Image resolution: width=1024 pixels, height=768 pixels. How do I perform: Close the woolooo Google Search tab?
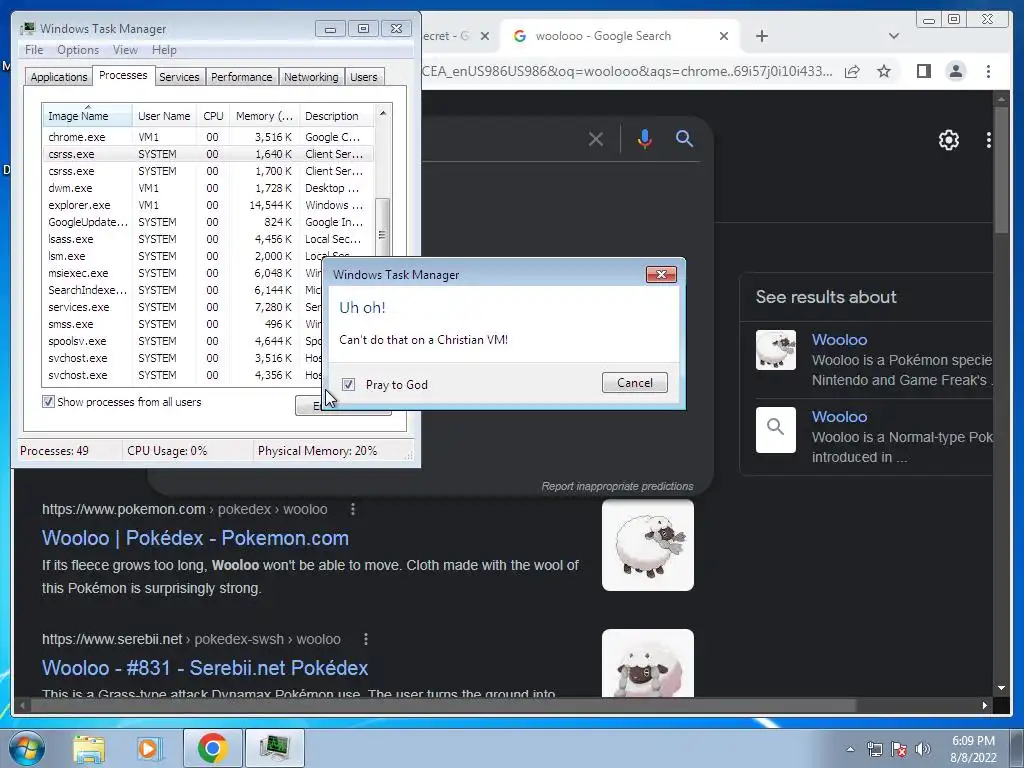point(724,36)
